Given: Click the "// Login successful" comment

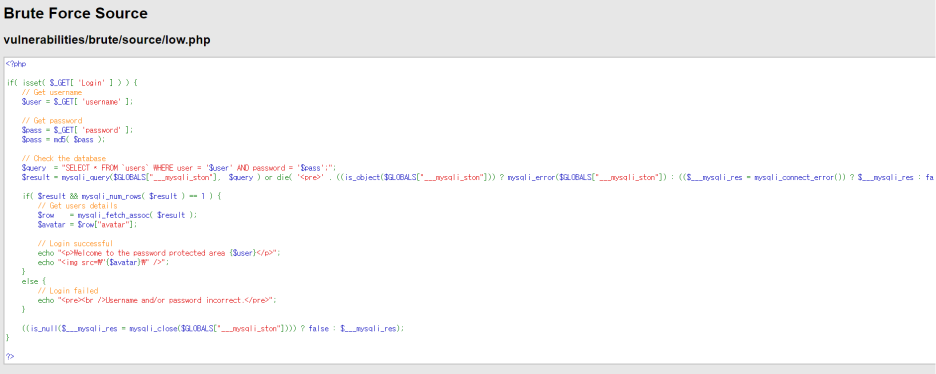Looking at the screenshot, I should [75, 243].
